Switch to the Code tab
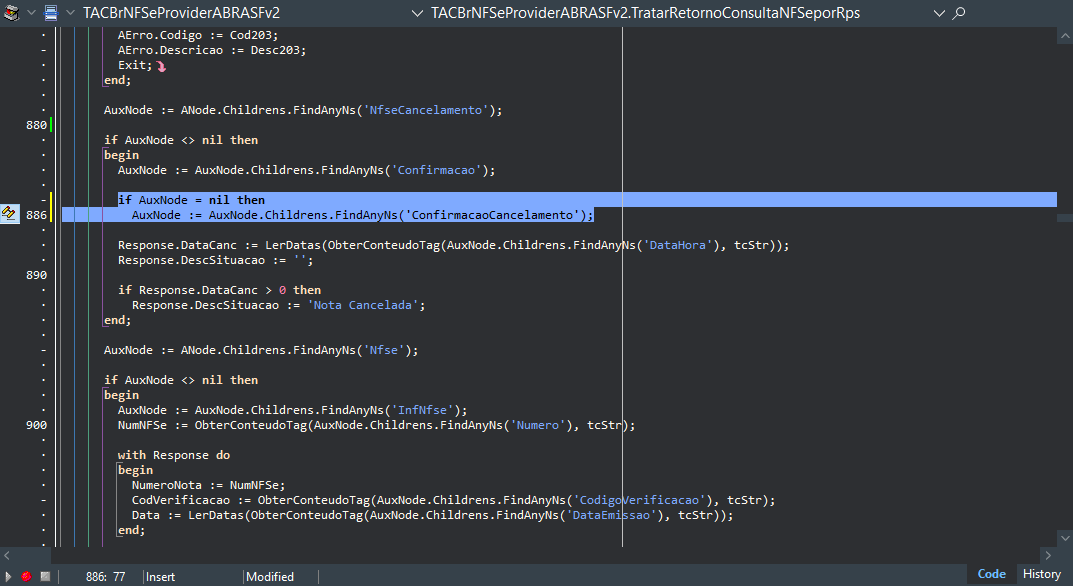This screenshot has width=1073, height=586. point(992,574)
